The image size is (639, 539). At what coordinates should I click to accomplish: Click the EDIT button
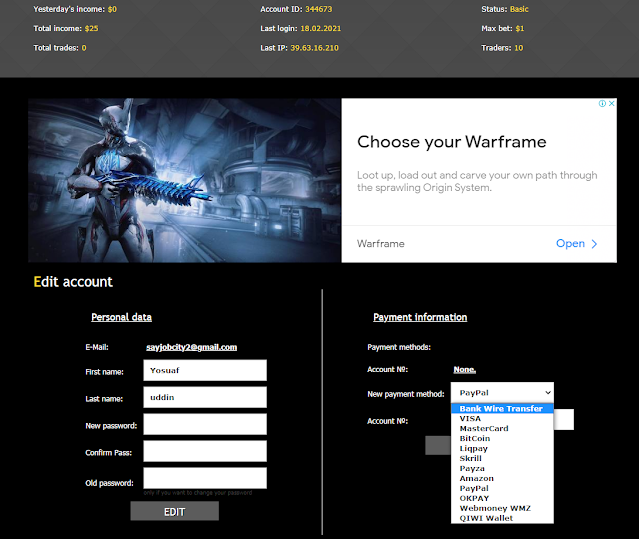tap(174, 511)
